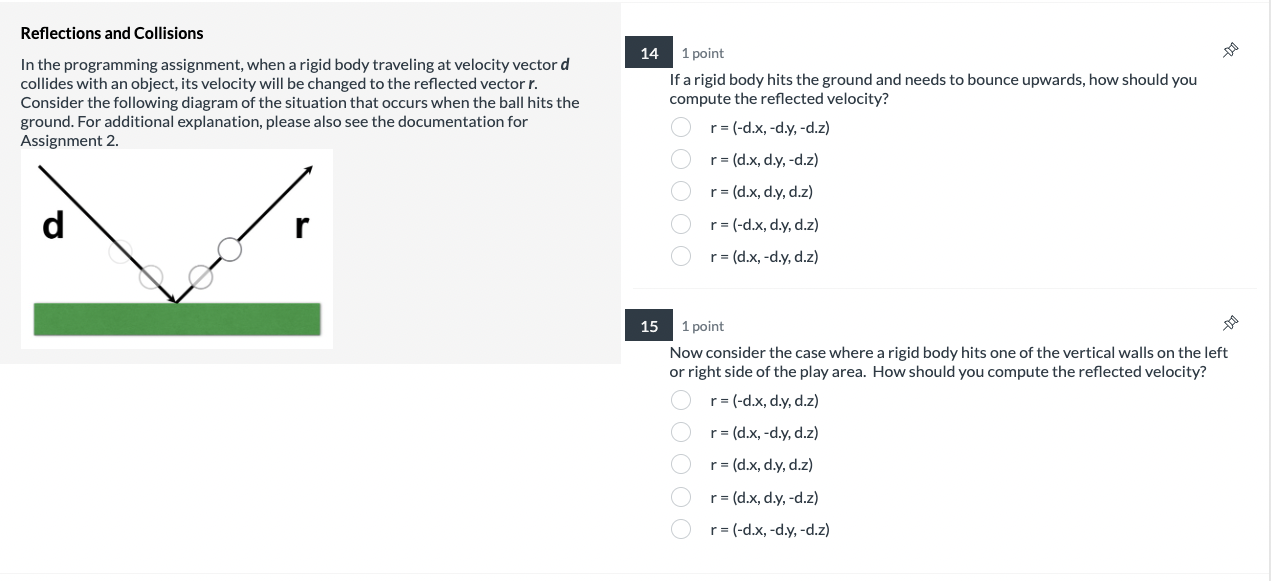Click the question 14 number badge
The width and height of the screenshot is (1271, 581).
click(648, 52)
